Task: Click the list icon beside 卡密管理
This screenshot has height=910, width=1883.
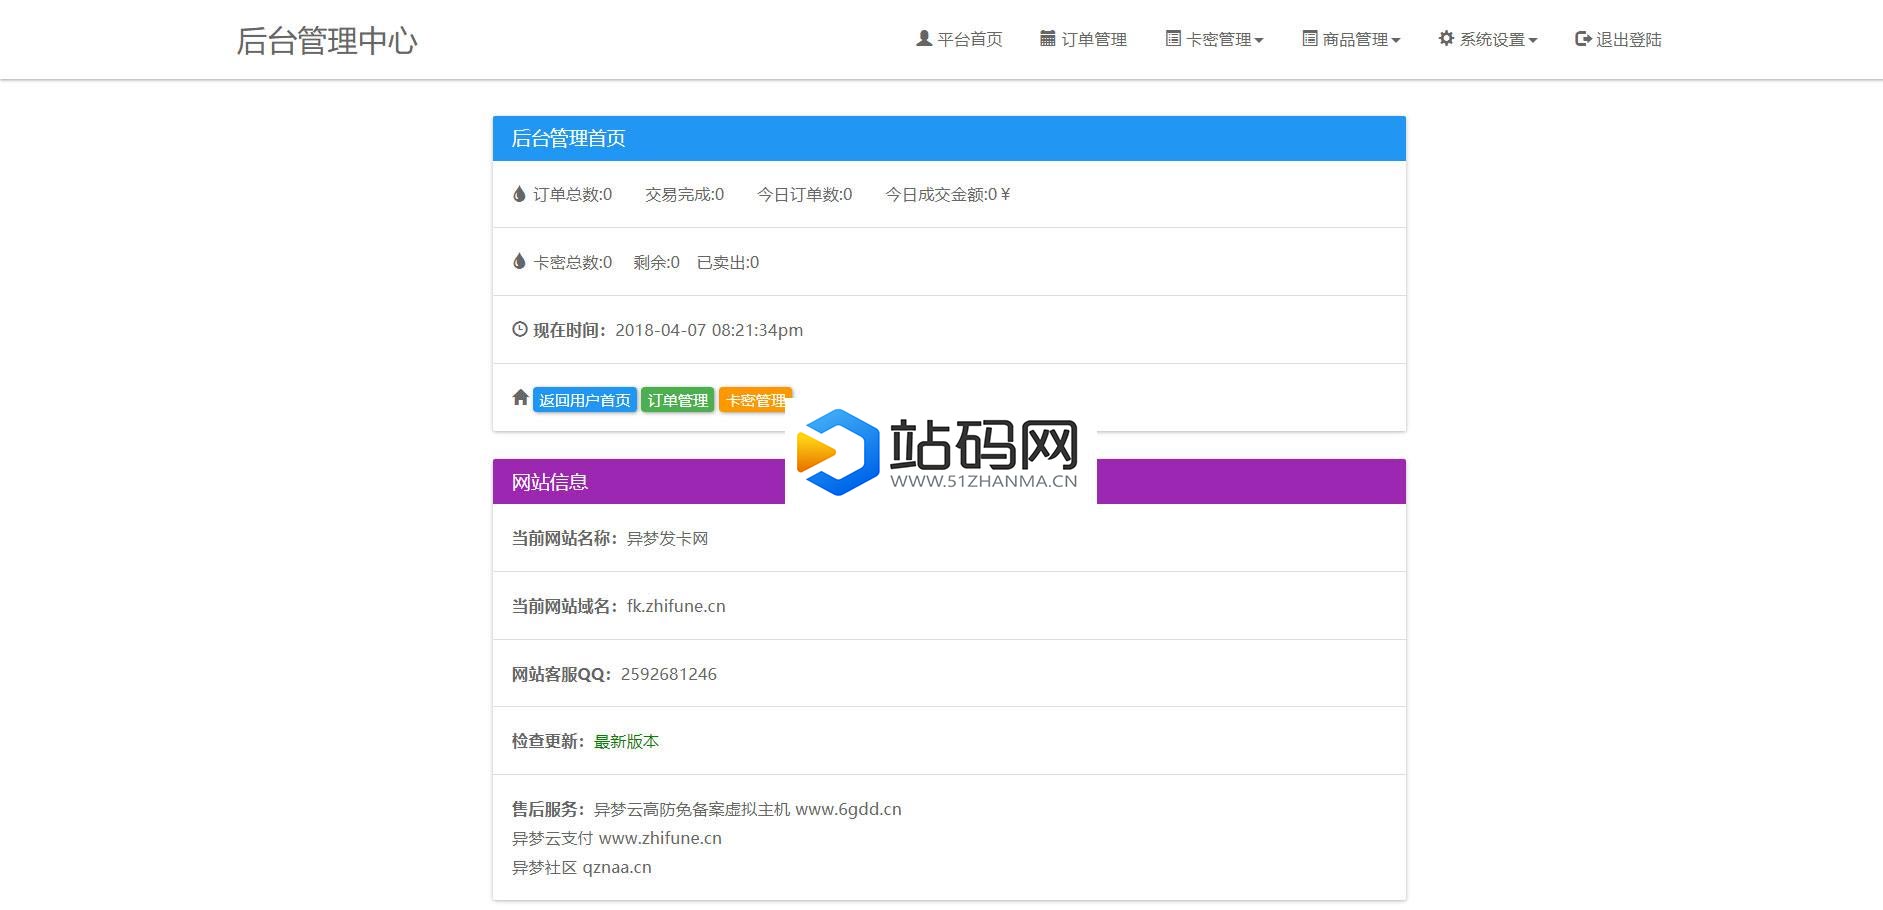Action: 1173,39
